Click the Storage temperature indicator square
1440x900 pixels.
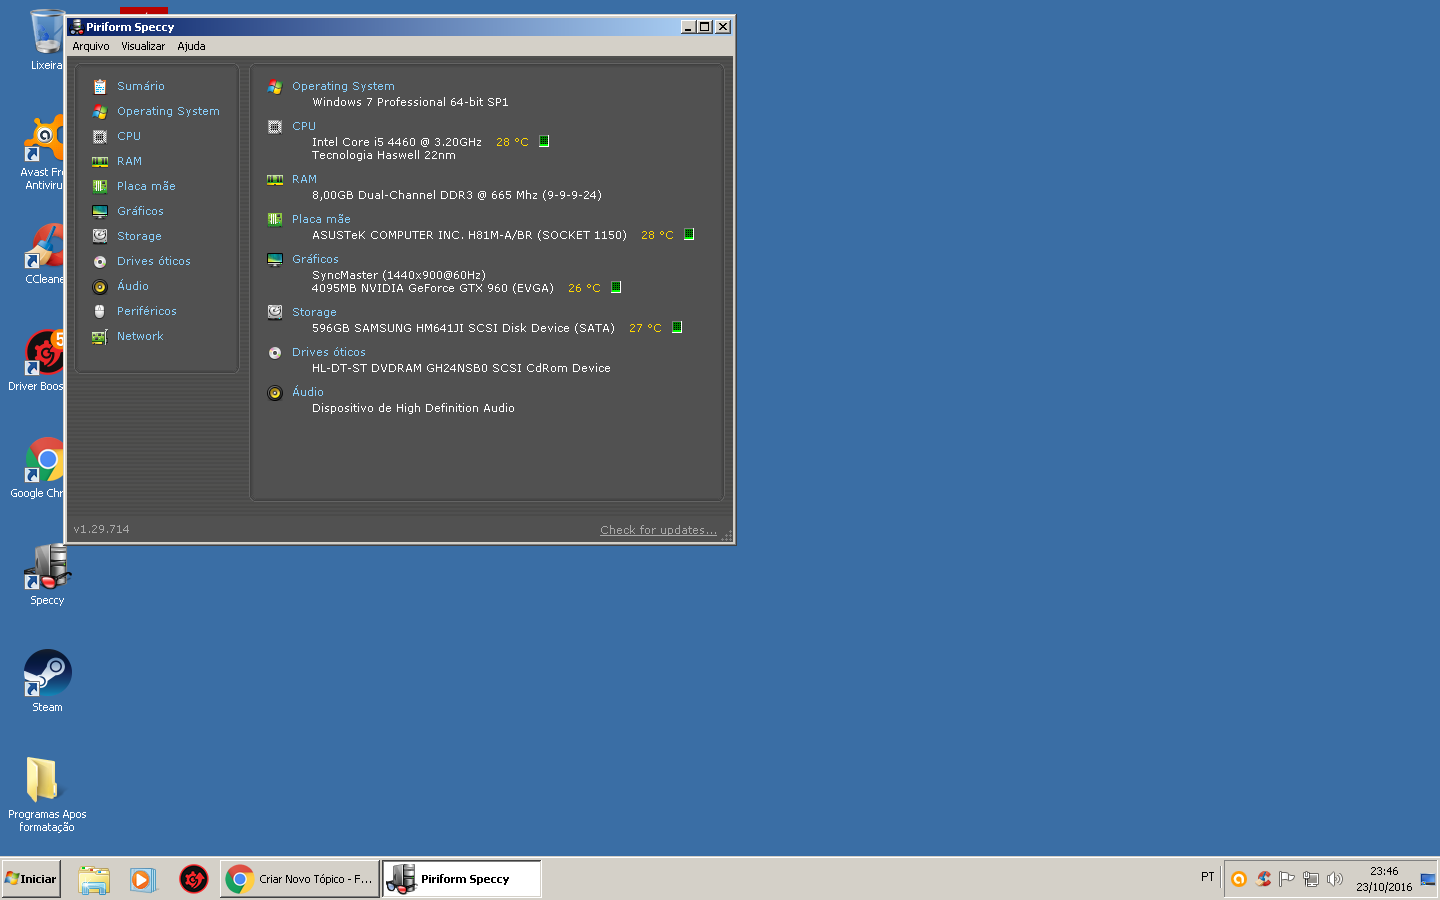click(677, 327)
